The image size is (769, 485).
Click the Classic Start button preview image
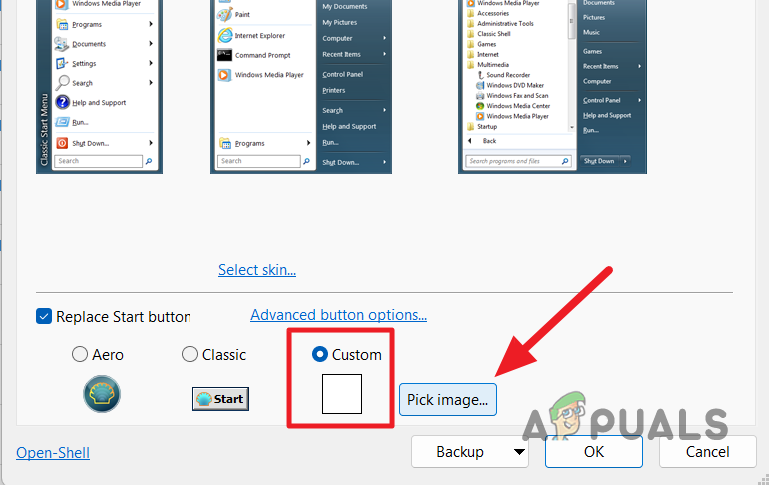[220, 399]
